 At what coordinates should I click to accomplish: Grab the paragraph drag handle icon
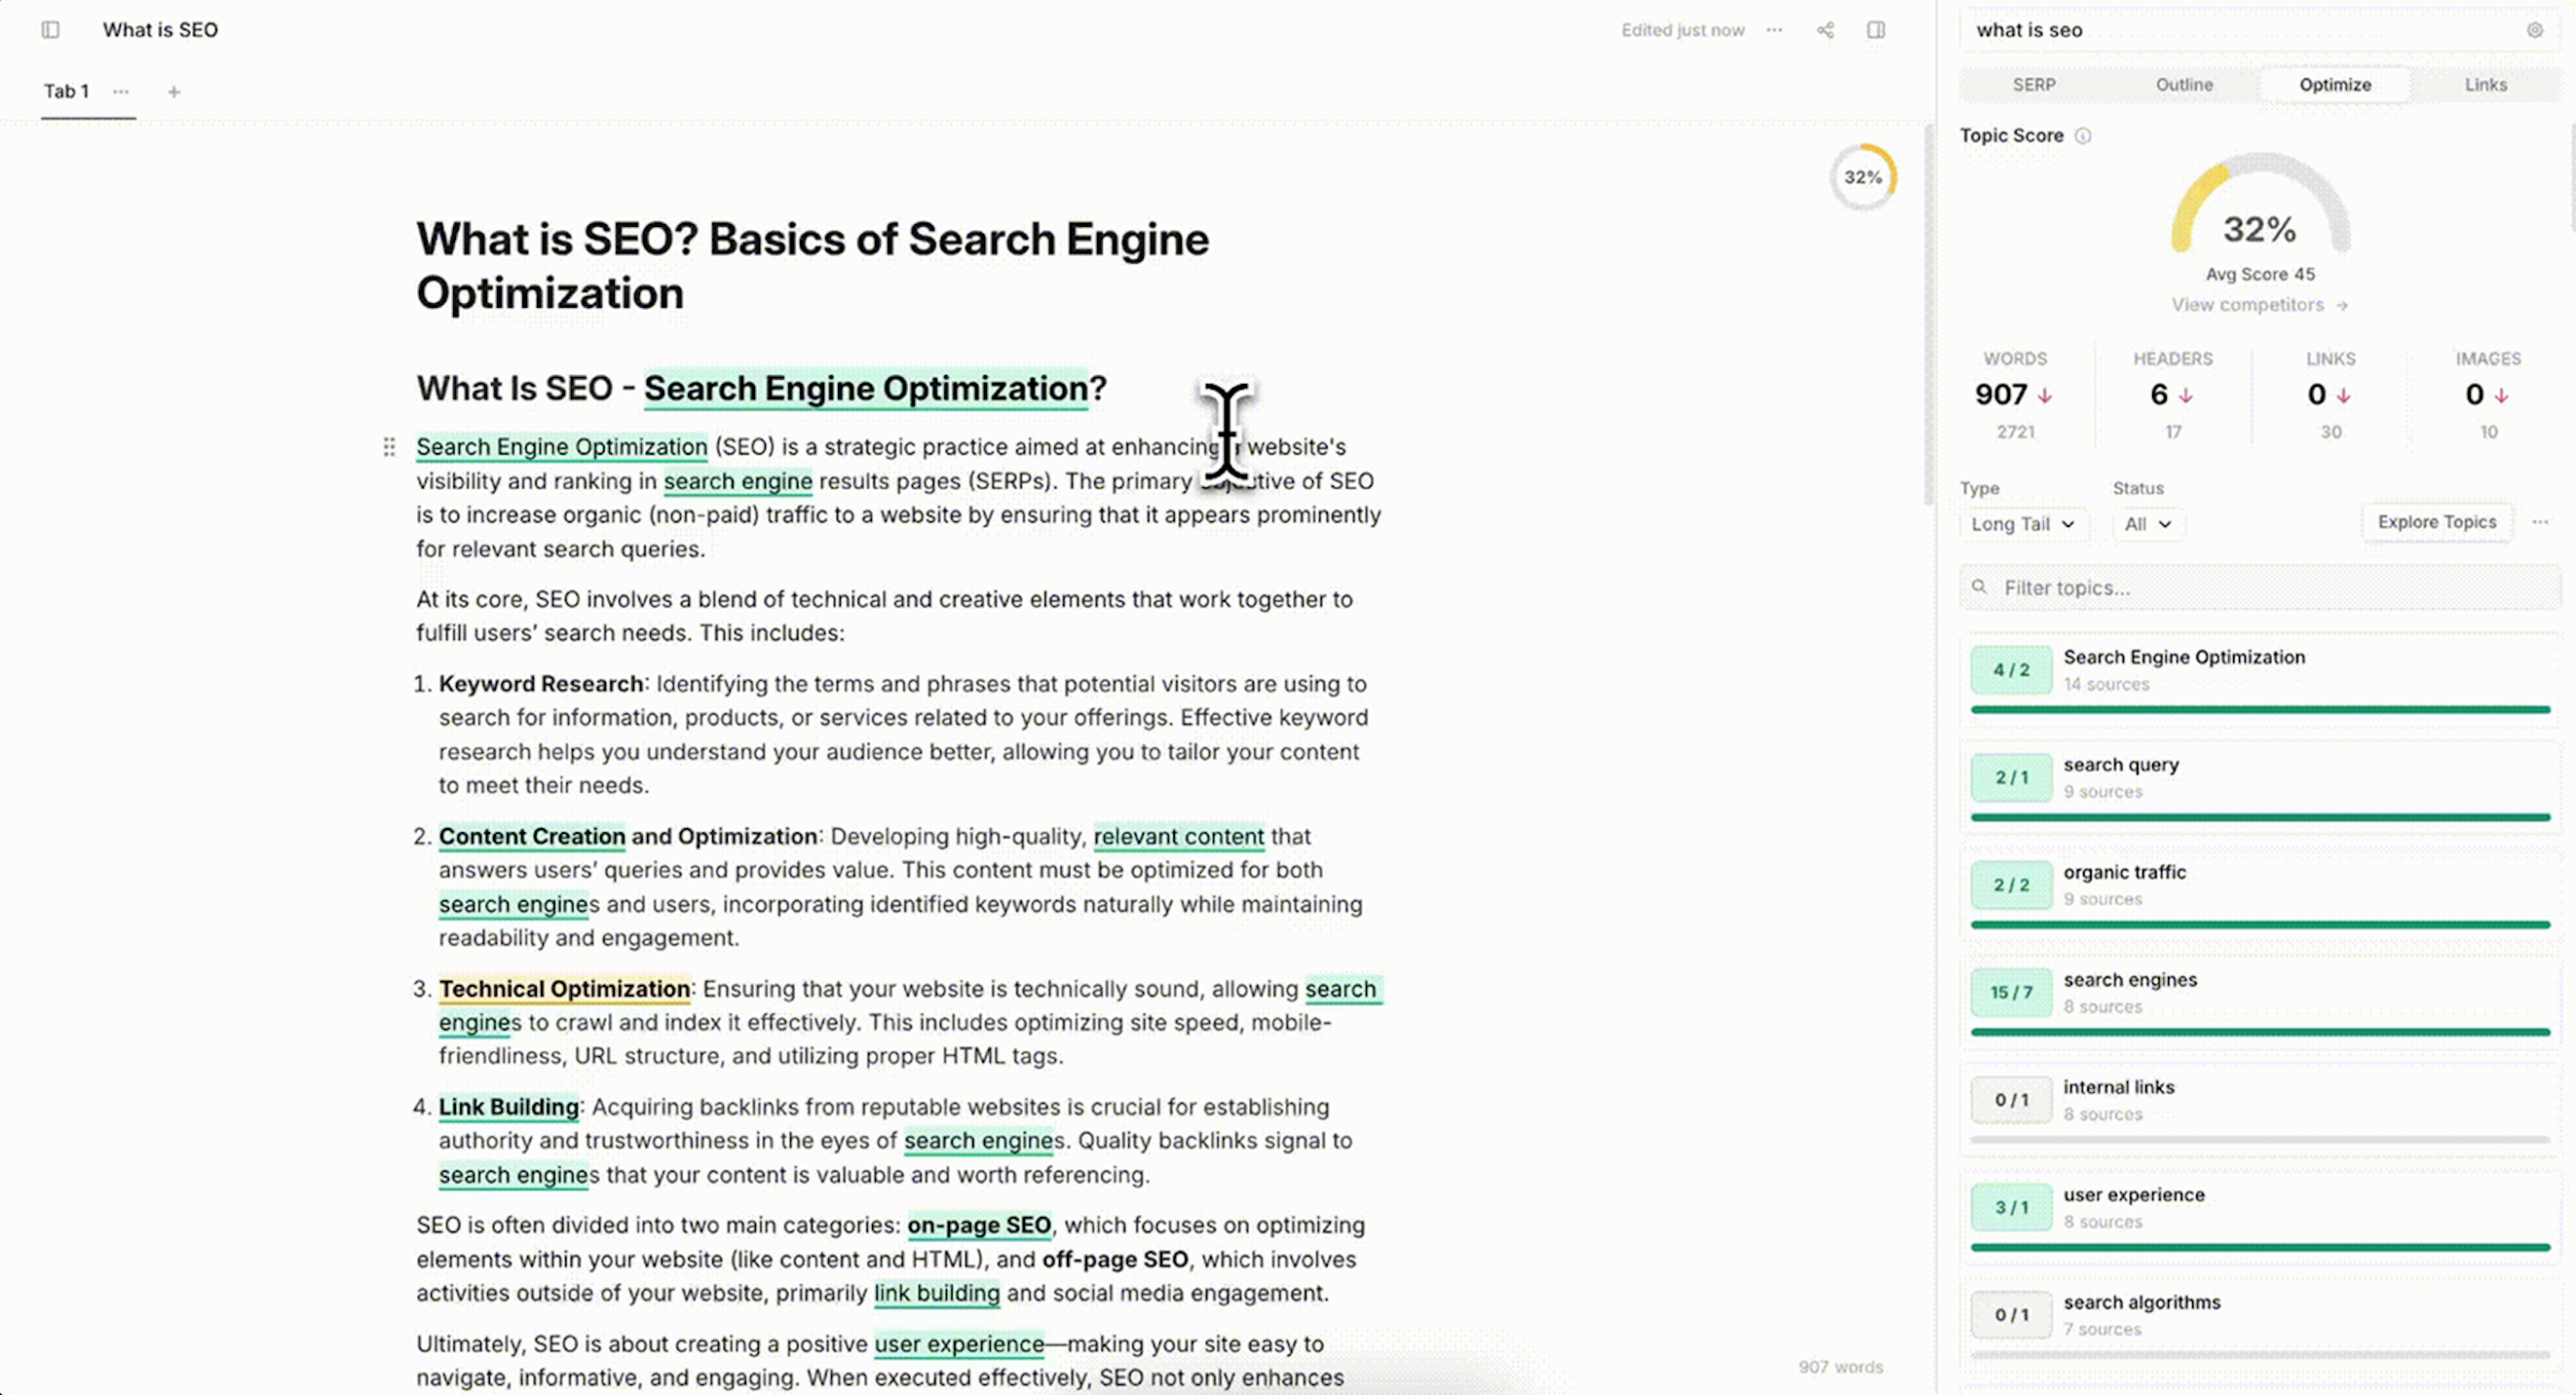pyautogui.click(x=389, y=447)
